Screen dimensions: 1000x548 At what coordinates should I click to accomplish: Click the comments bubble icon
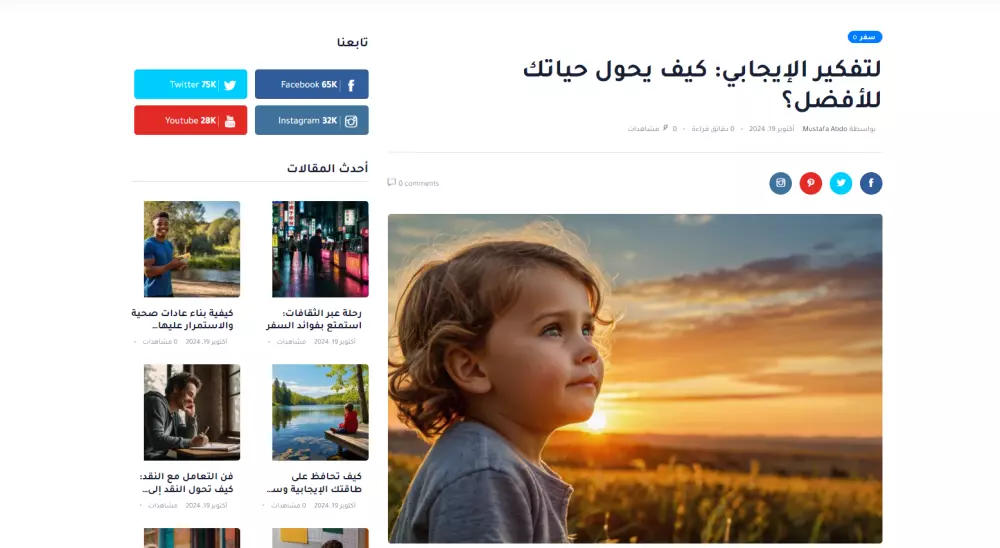click(392, 182)
